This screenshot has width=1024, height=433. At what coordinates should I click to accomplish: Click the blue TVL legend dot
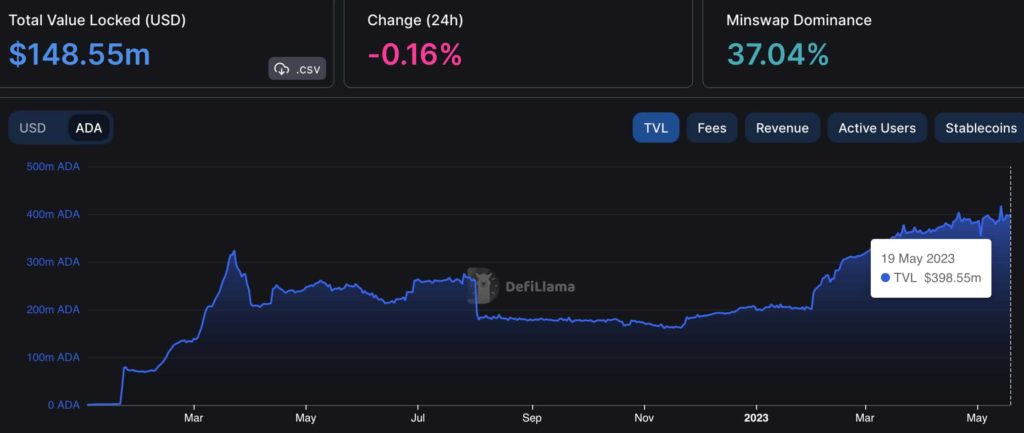pos(886,278)
